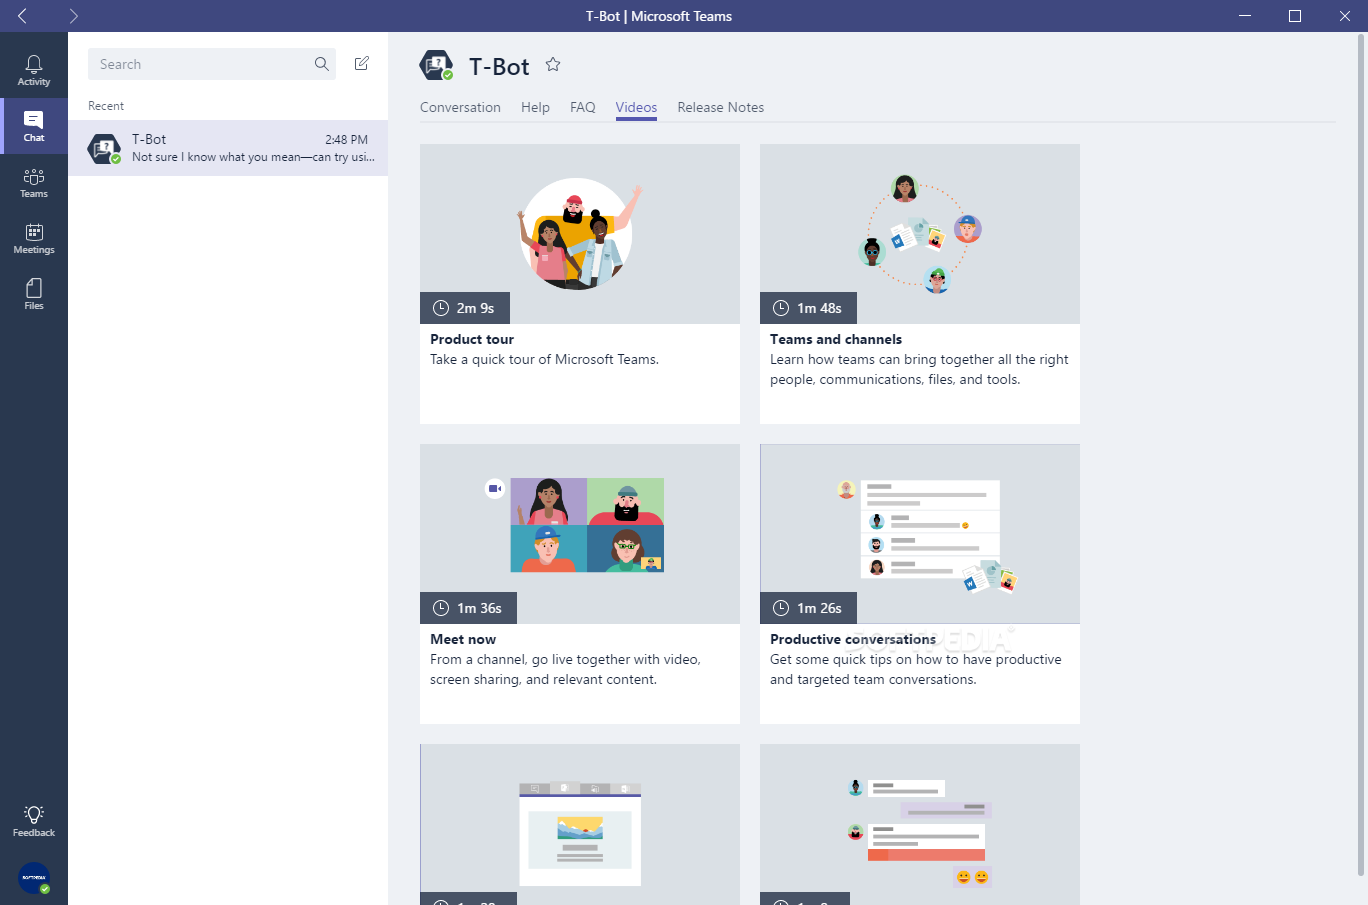Play the Productive conversations video thumbnail
Image resolution: width=1368 pixels, height=905 pixels.
(x=920, y=534)
